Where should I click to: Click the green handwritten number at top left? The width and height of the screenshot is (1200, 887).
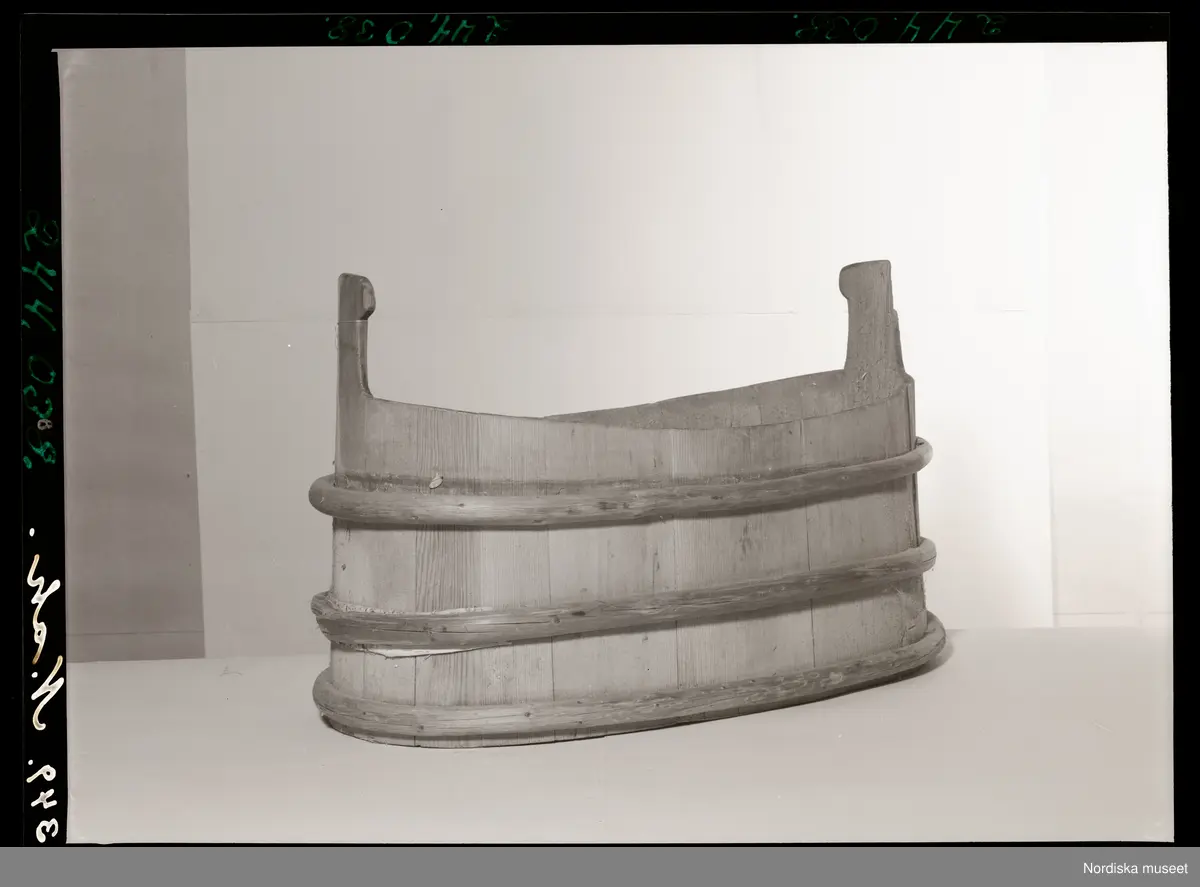tap(418, 29)
